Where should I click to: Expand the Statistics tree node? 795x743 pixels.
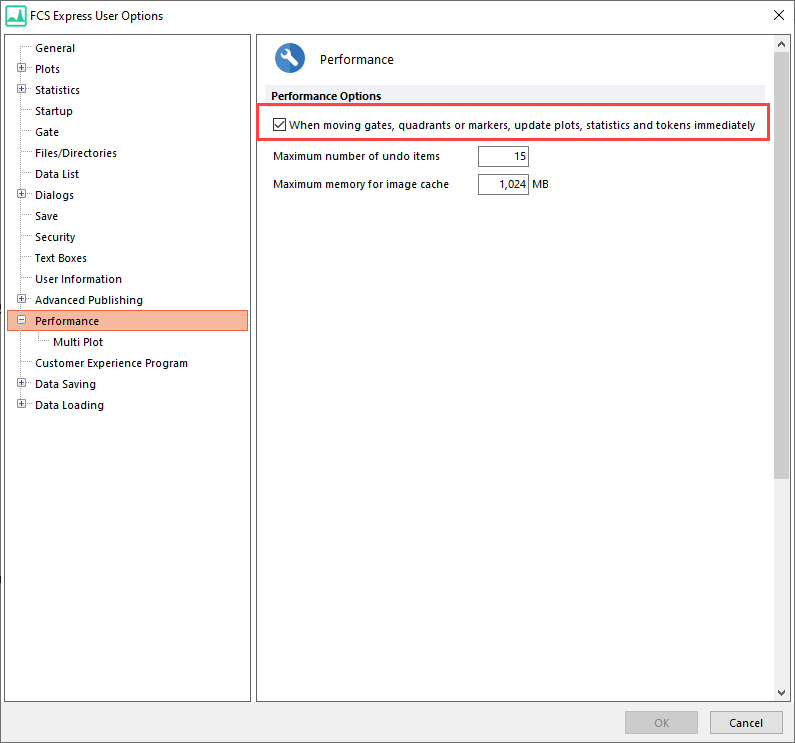pos(21,89)
